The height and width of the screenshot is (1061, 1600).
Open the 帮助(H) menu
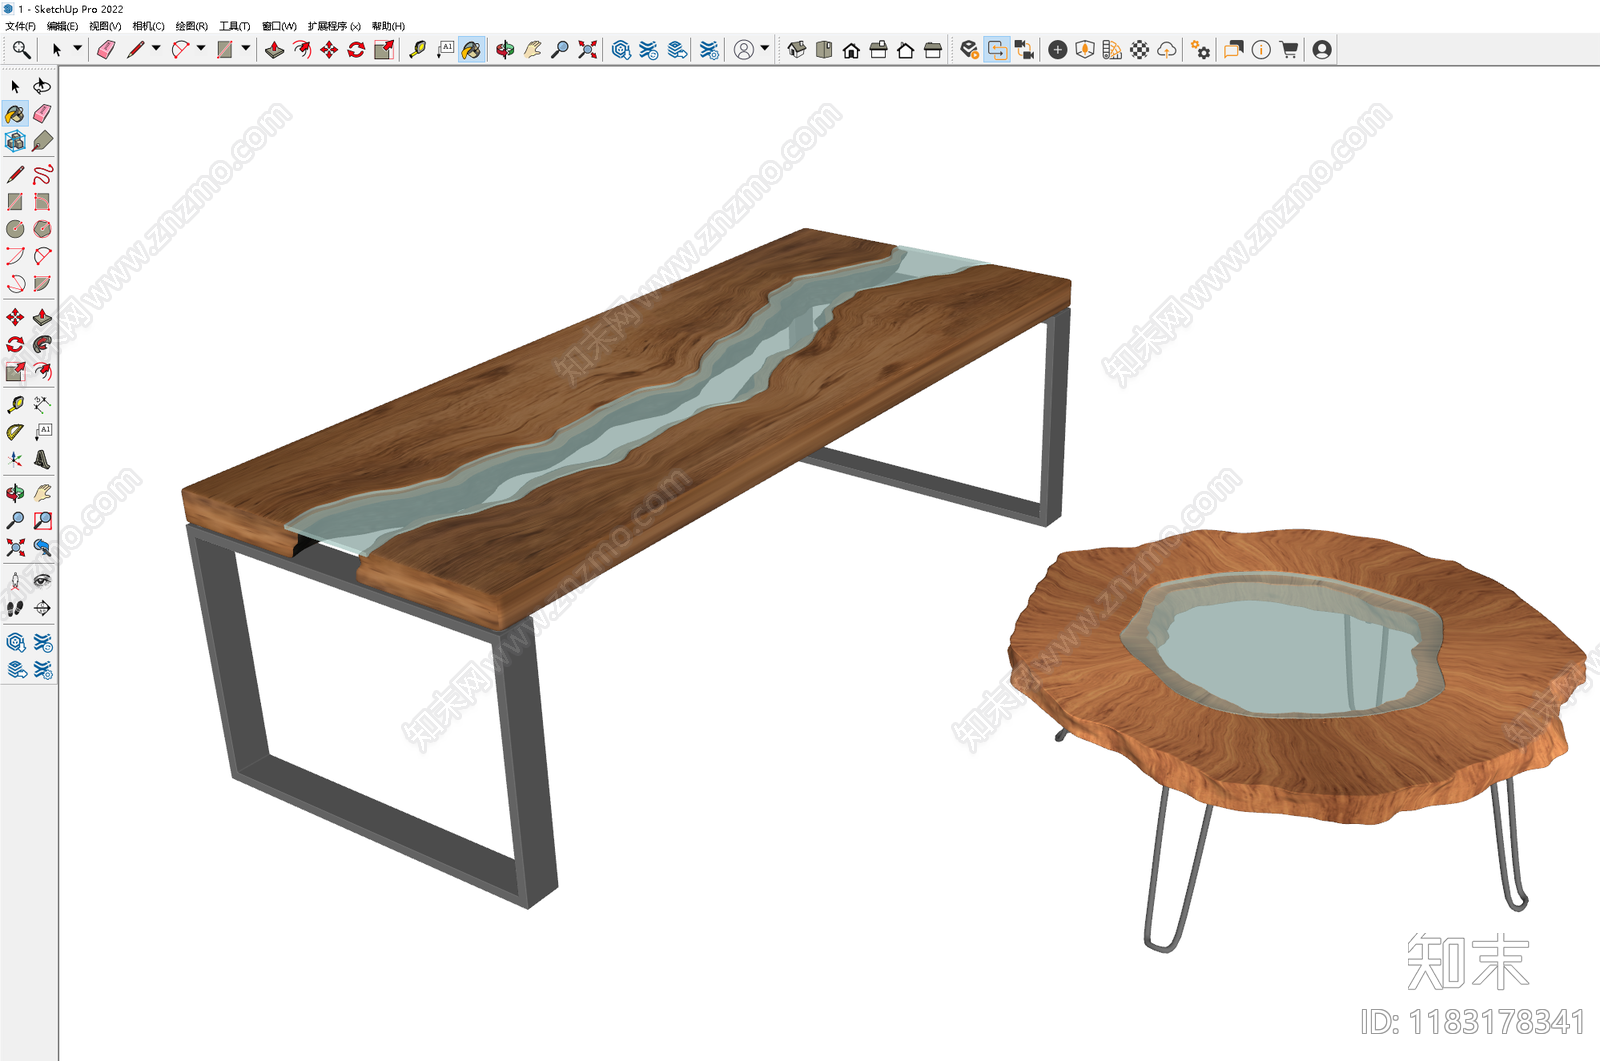point(388,26)
